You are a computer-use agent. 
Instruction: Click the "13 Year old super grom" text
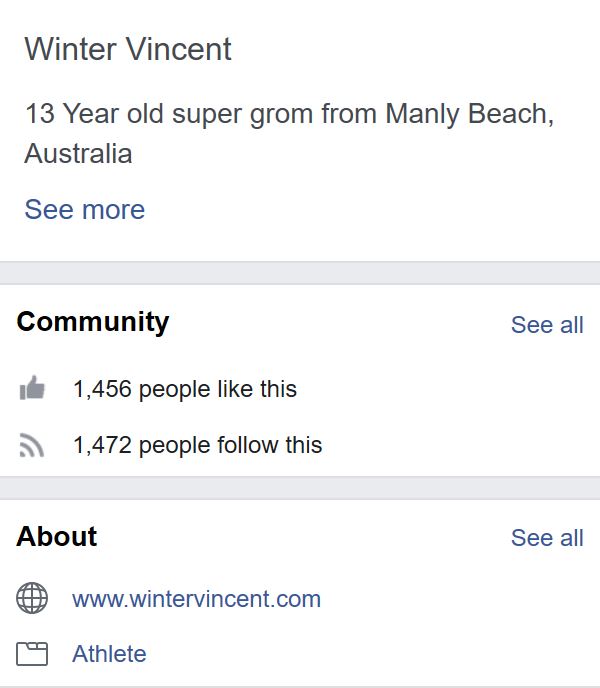click(170, 113)
